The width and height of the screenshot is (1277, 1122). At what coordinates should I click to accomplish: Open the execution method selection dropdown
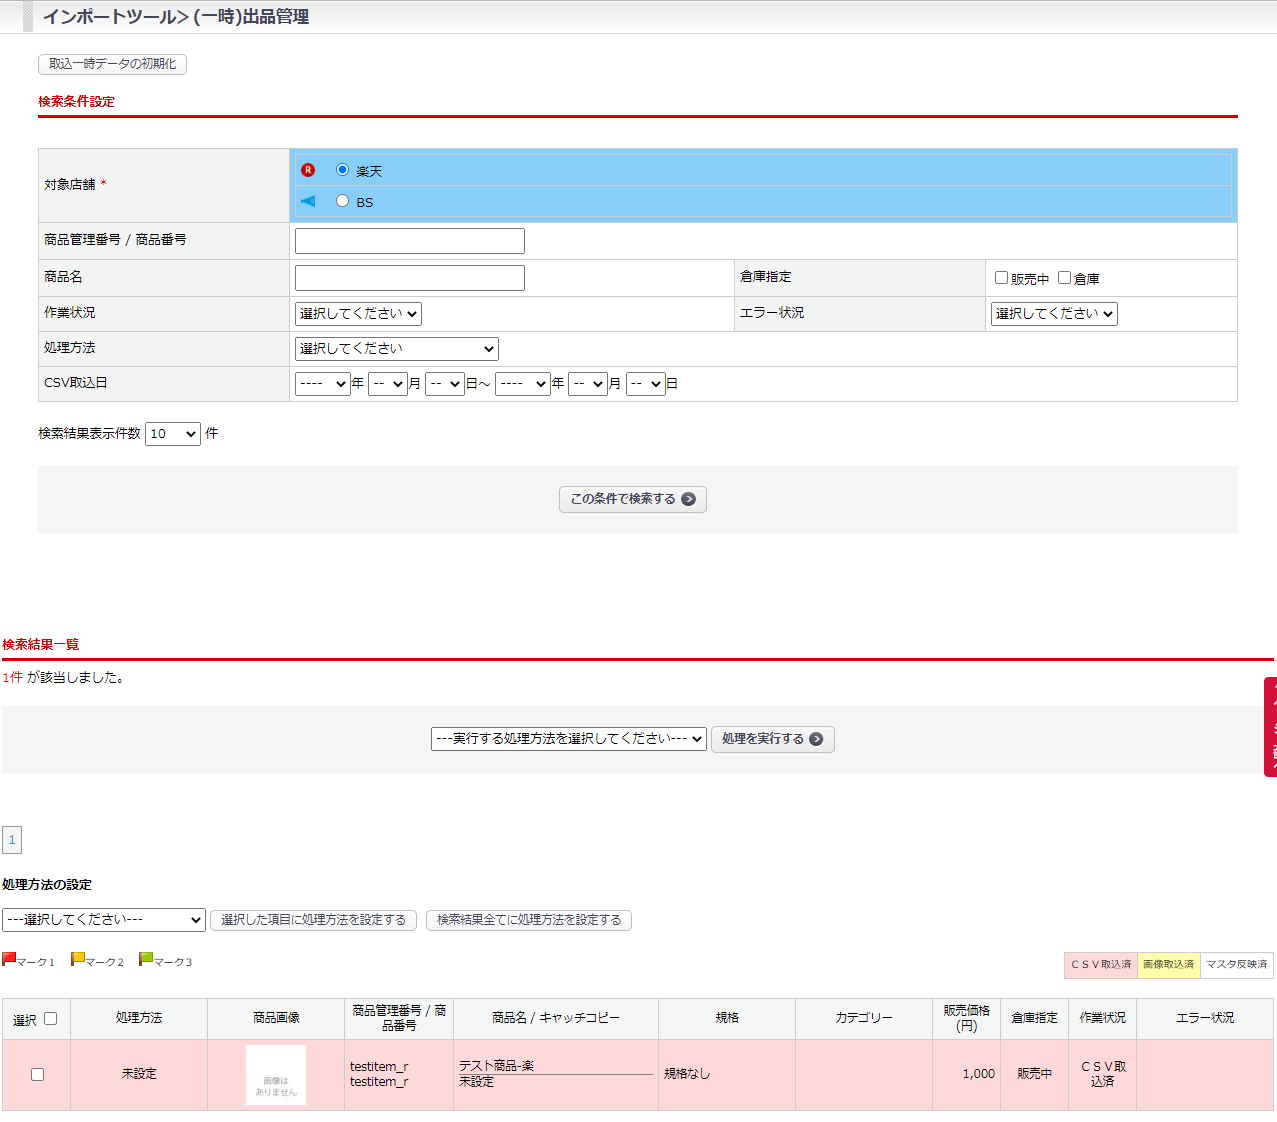point(569,739)
